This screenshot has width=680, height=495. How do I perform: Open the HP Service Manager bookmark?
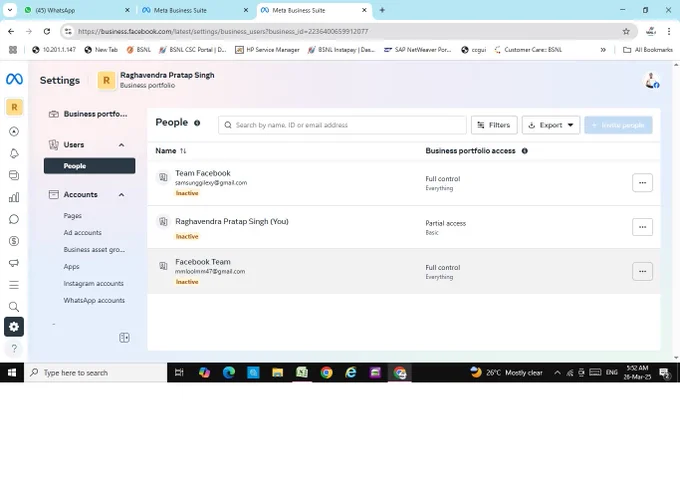click(268, 50)
